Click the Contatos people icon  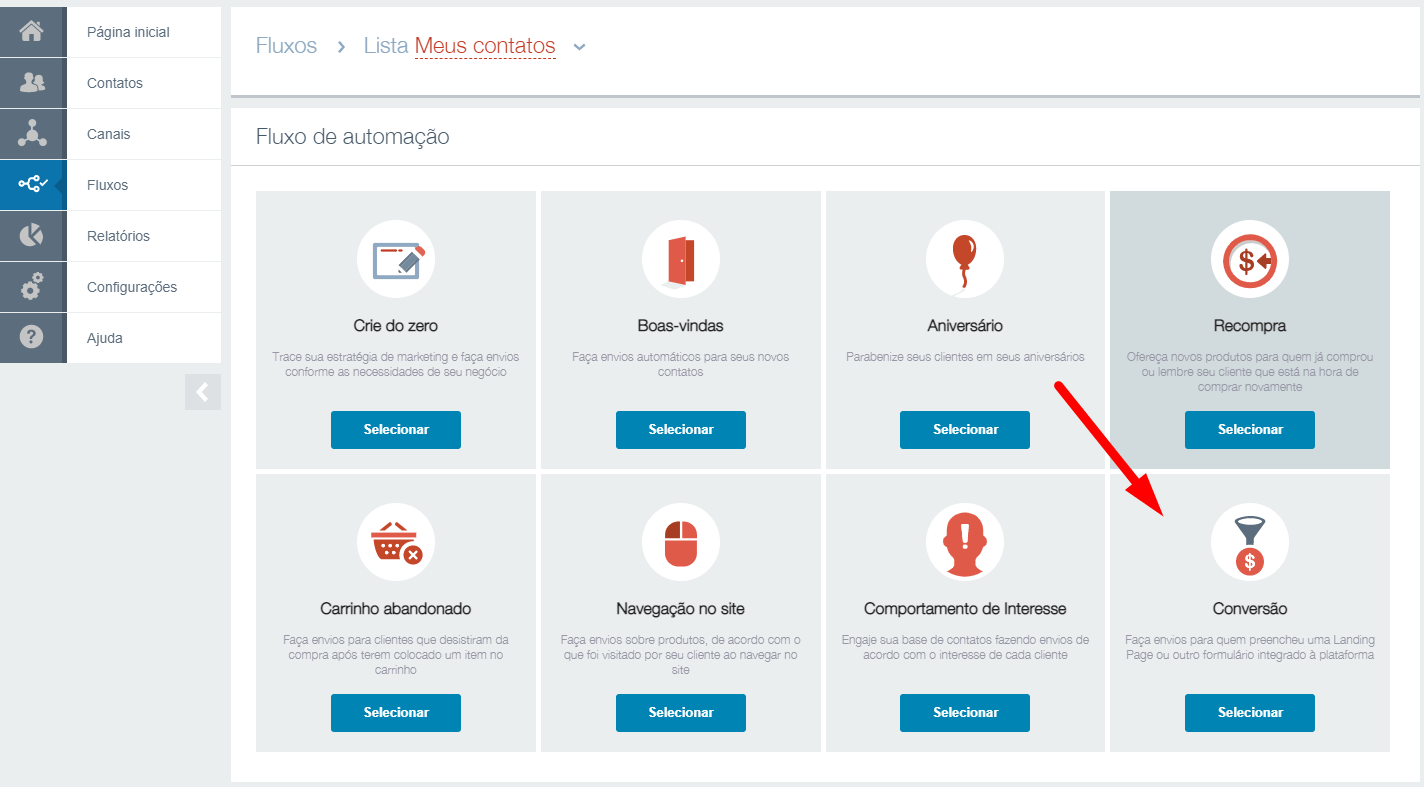coord(32,83)
